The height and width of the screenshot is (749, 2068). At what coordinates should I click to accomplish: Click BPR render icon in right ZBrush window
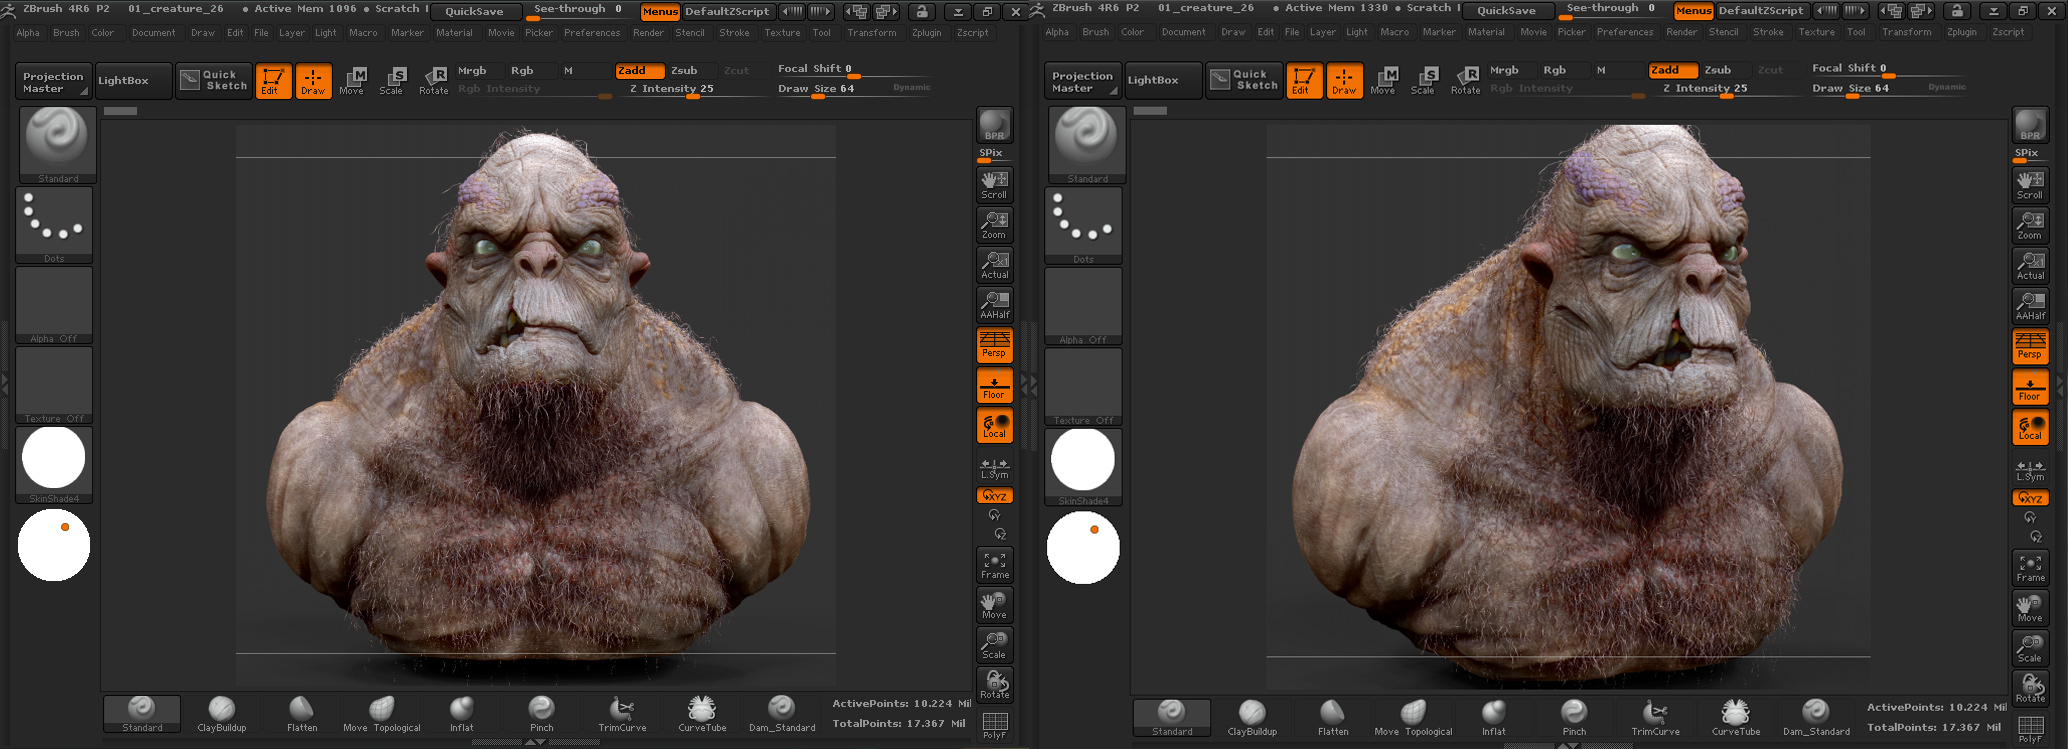pyautogui.click(x=2030, y=125)
